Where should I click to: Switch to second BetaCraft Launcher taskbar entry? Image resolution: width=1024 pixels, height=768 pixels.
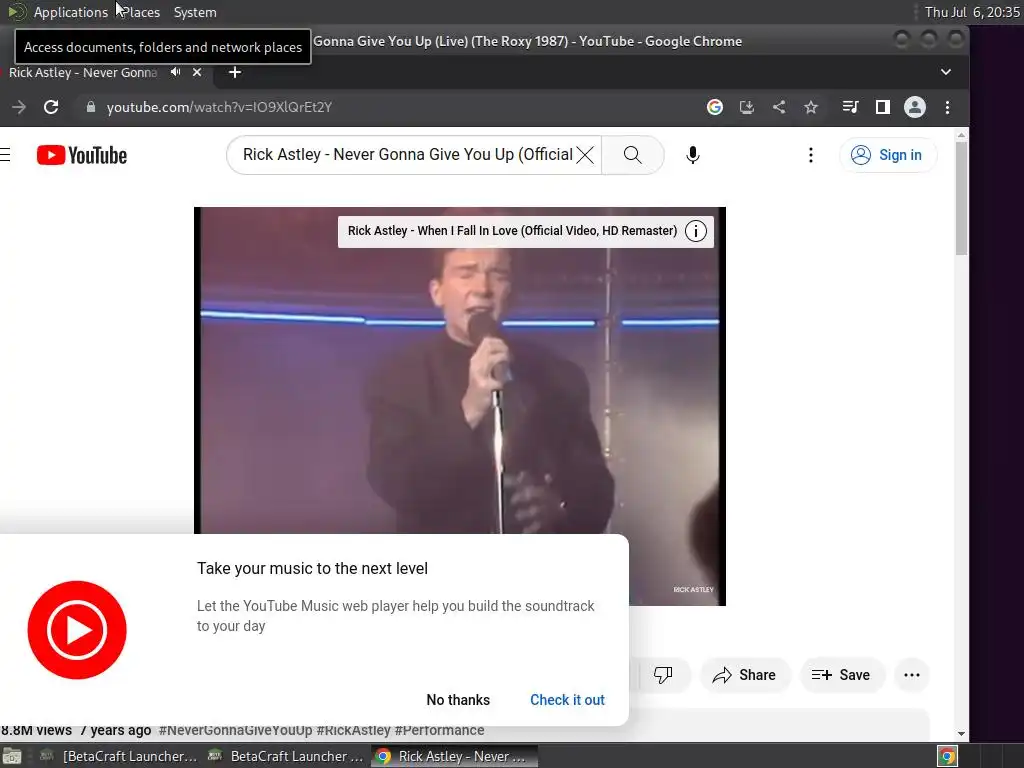[285, 756]
